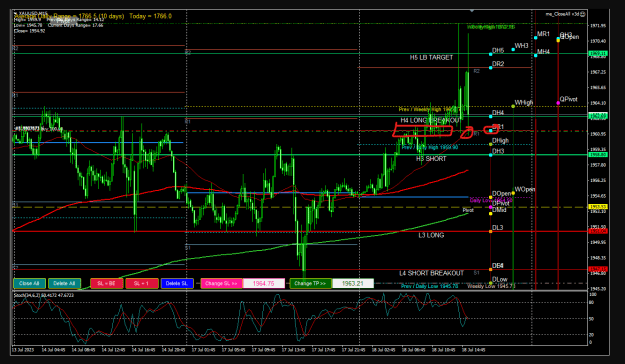Click the Close All button
The image size is (625, 364).
tap(29, 283)
